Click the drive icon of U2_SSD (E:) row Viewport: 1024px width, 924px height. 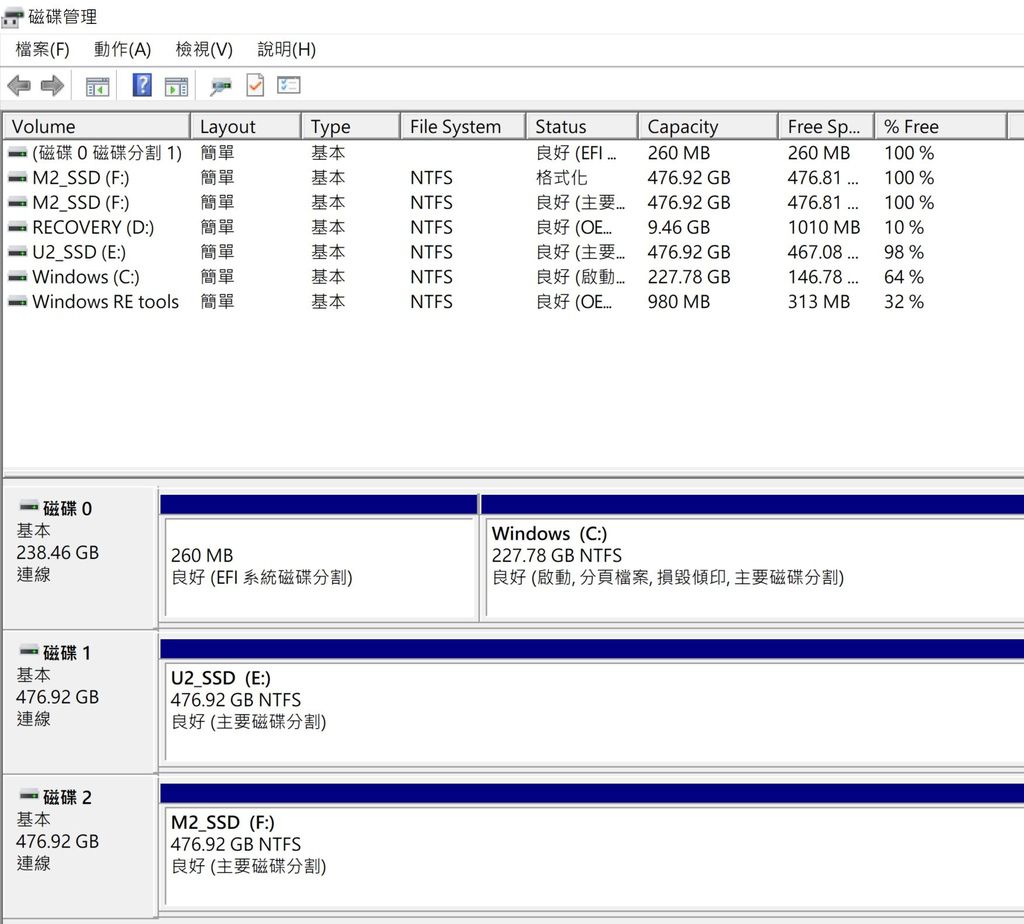[18, 253]
